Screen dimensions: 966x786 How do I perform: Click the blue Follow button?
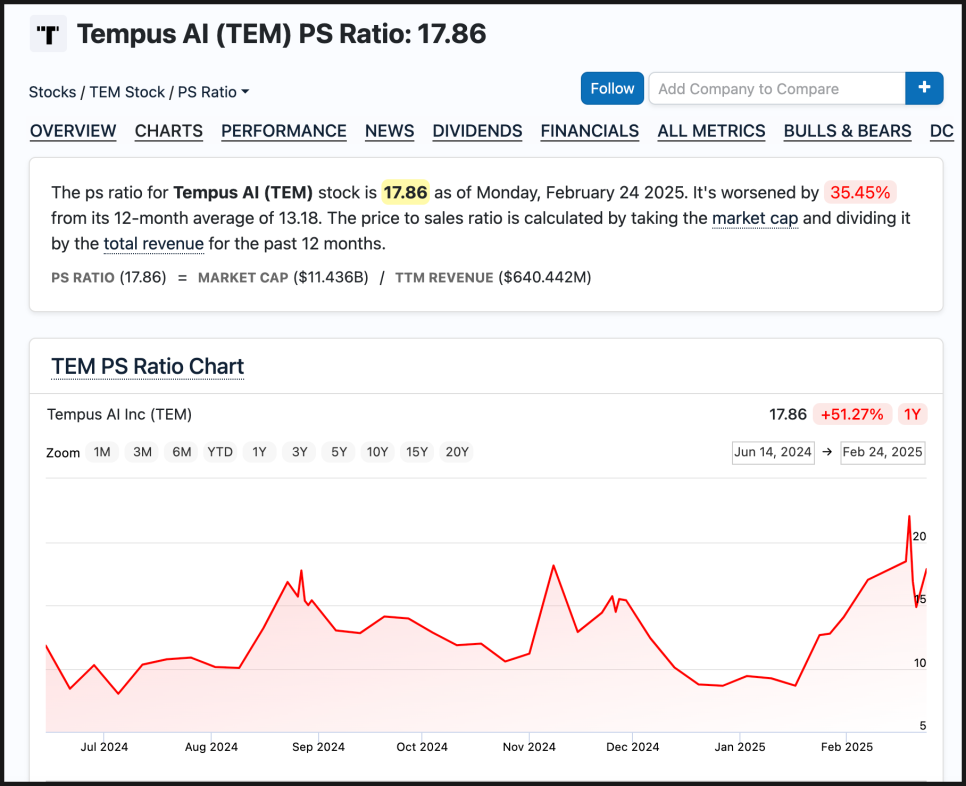tap(612, 88)
